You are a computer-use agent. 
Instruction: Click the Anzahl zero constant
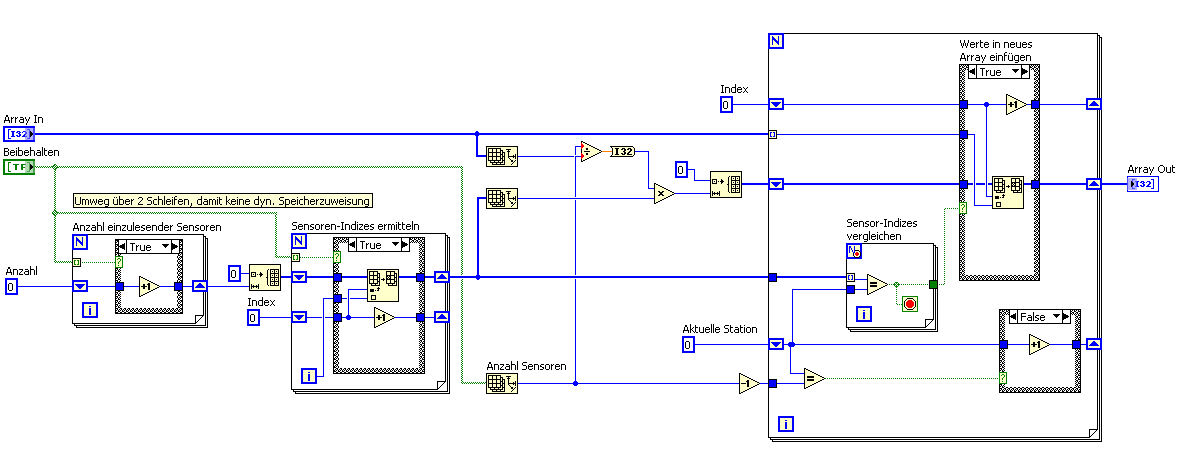(11, 287)
